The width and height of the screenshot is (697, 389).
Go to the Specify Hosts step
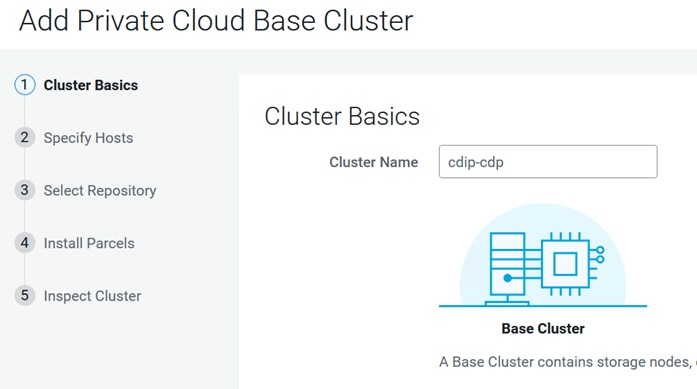[x=88, y=138]
